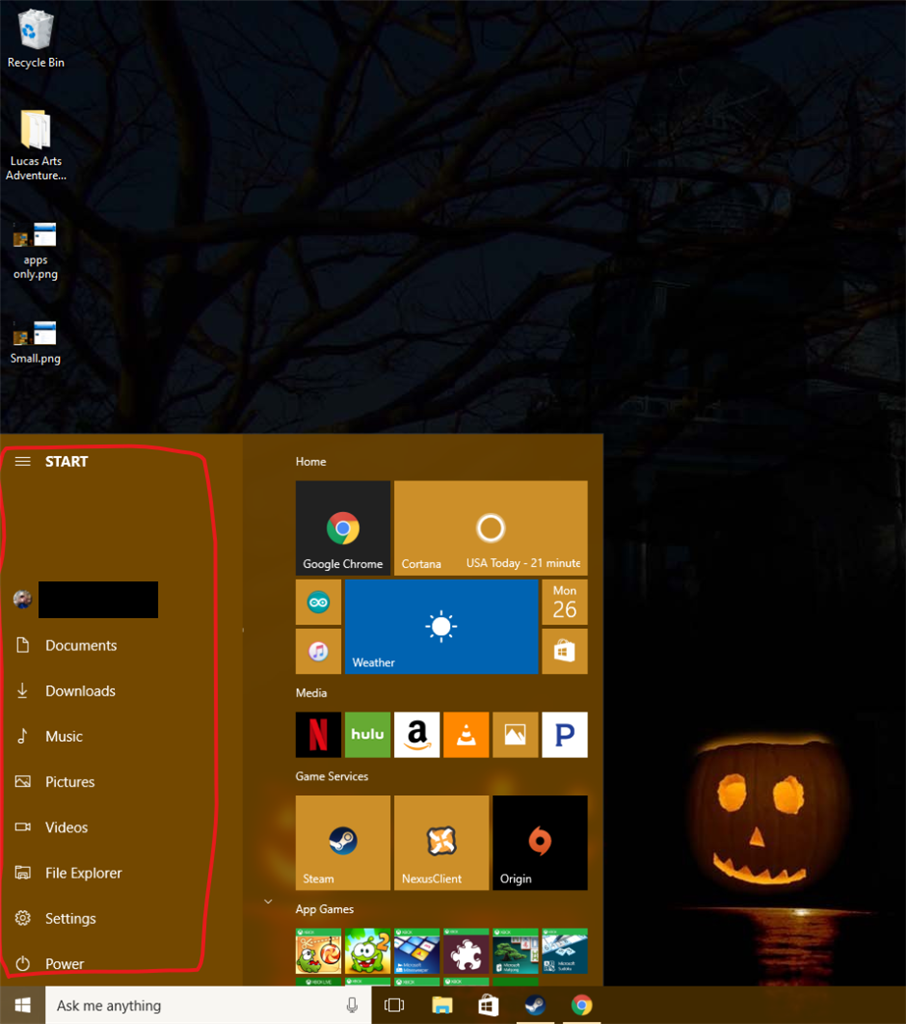Image resolution: width=906 pixels, height=1024 pixels.
Task: Open the Calendar tile showing Mon 26
Action: point(564,602)
